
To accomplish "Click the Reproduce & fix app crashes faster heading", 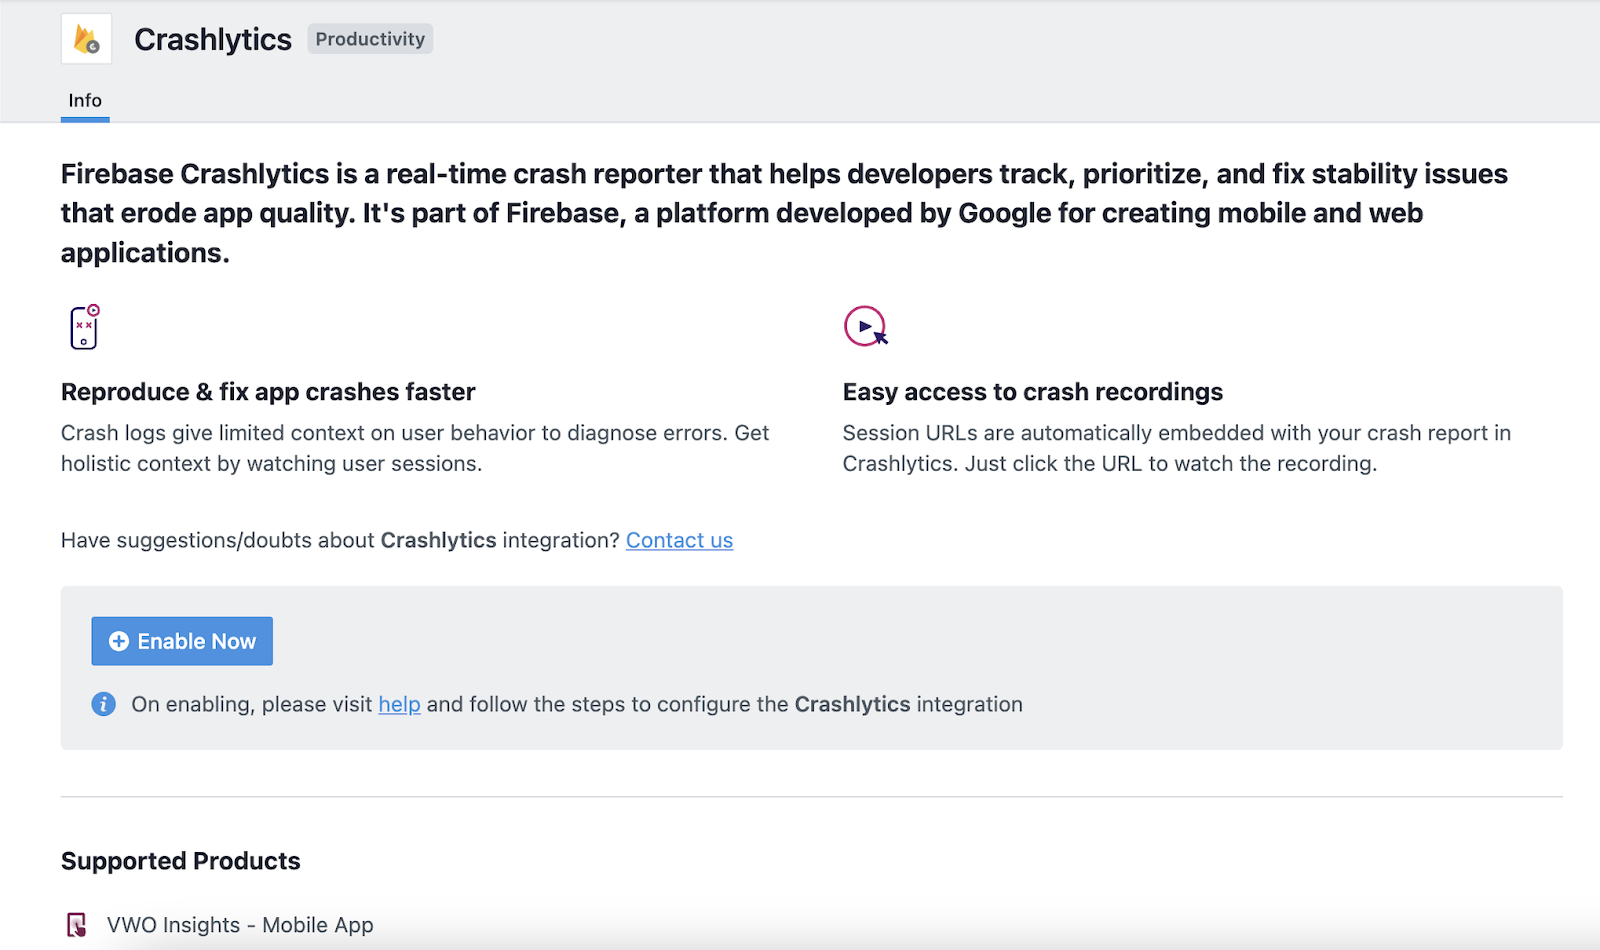I will 268,392.
